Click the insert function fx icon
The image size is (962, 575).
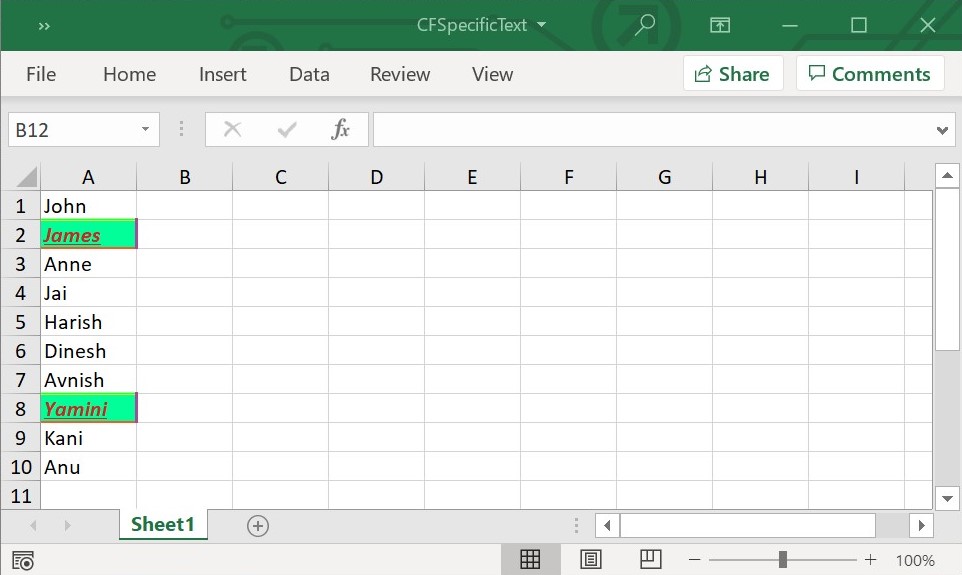340,129
